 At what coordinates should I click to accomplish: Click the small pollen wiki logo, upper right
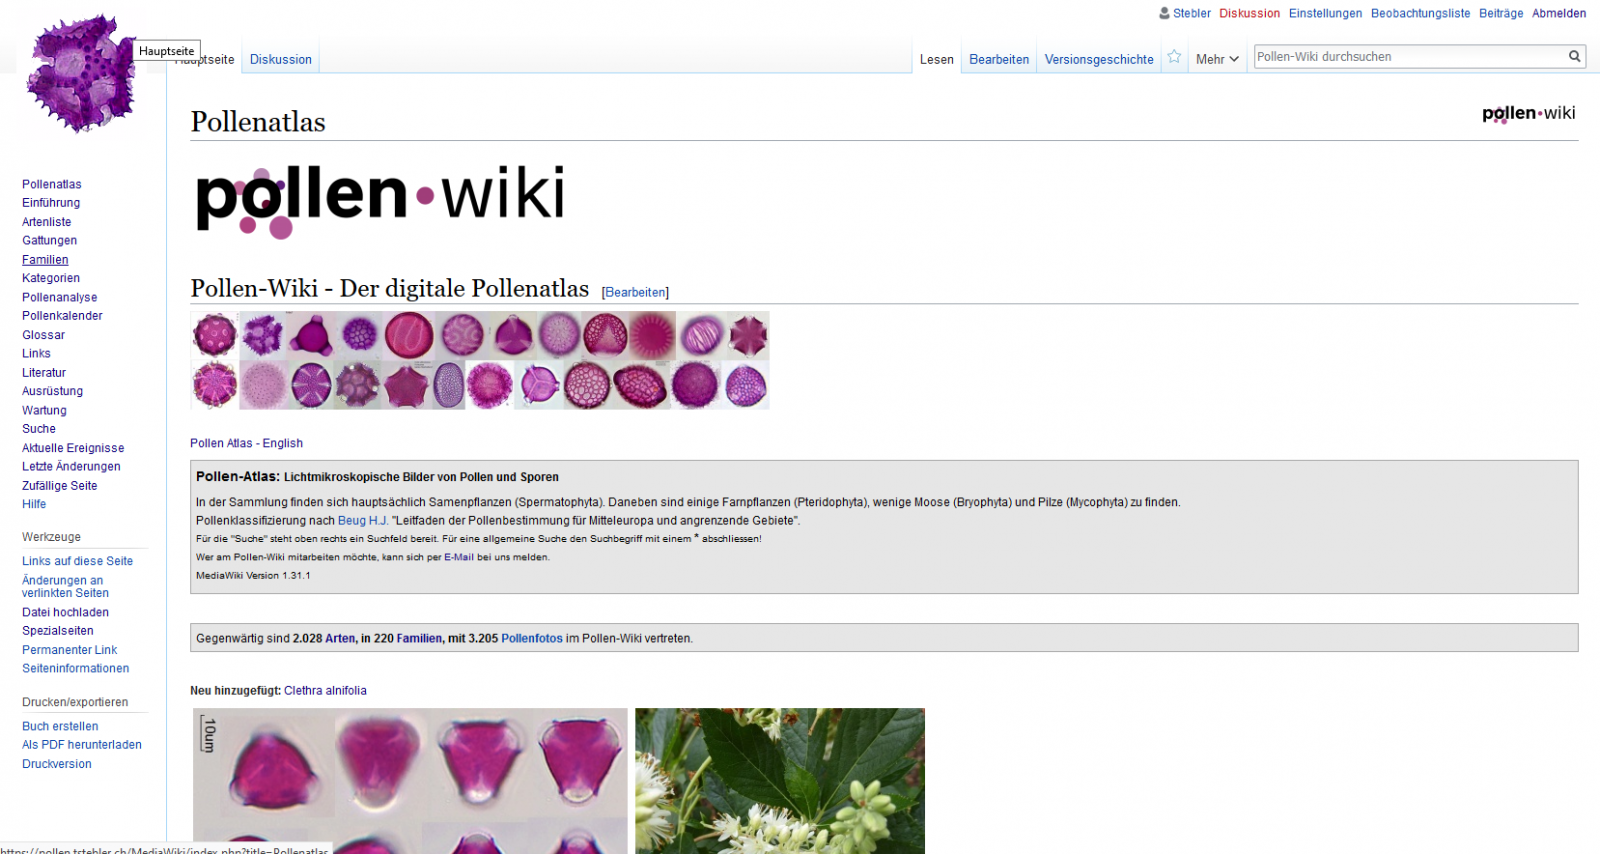[x=1528, y=114]
